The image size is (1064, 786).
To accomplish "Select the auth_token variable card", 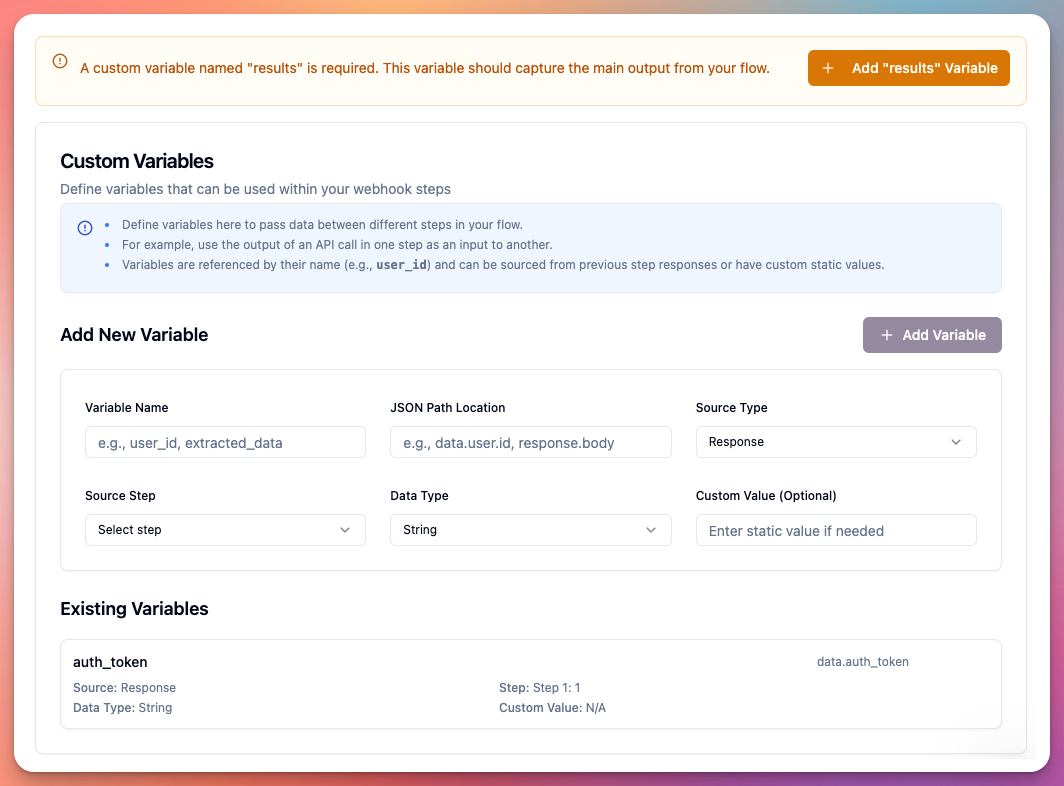I will pyautogui.click(x=530, y=684).
